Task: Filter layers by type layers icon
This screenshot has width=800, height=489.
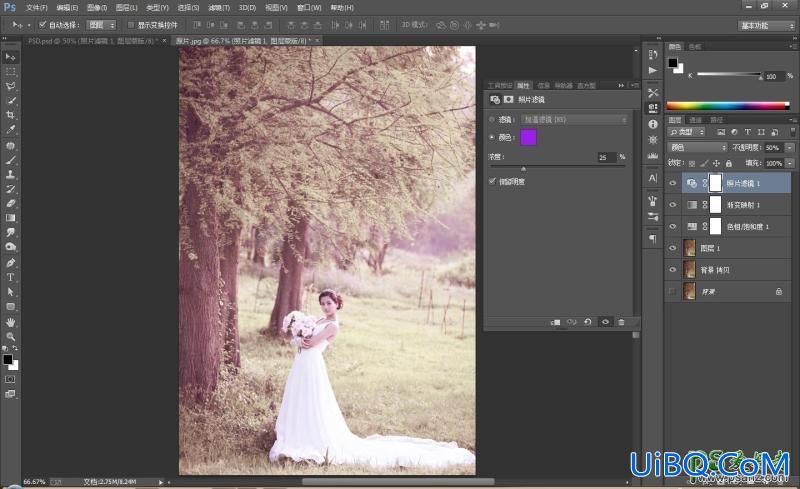Action: [x=747, y=132]
